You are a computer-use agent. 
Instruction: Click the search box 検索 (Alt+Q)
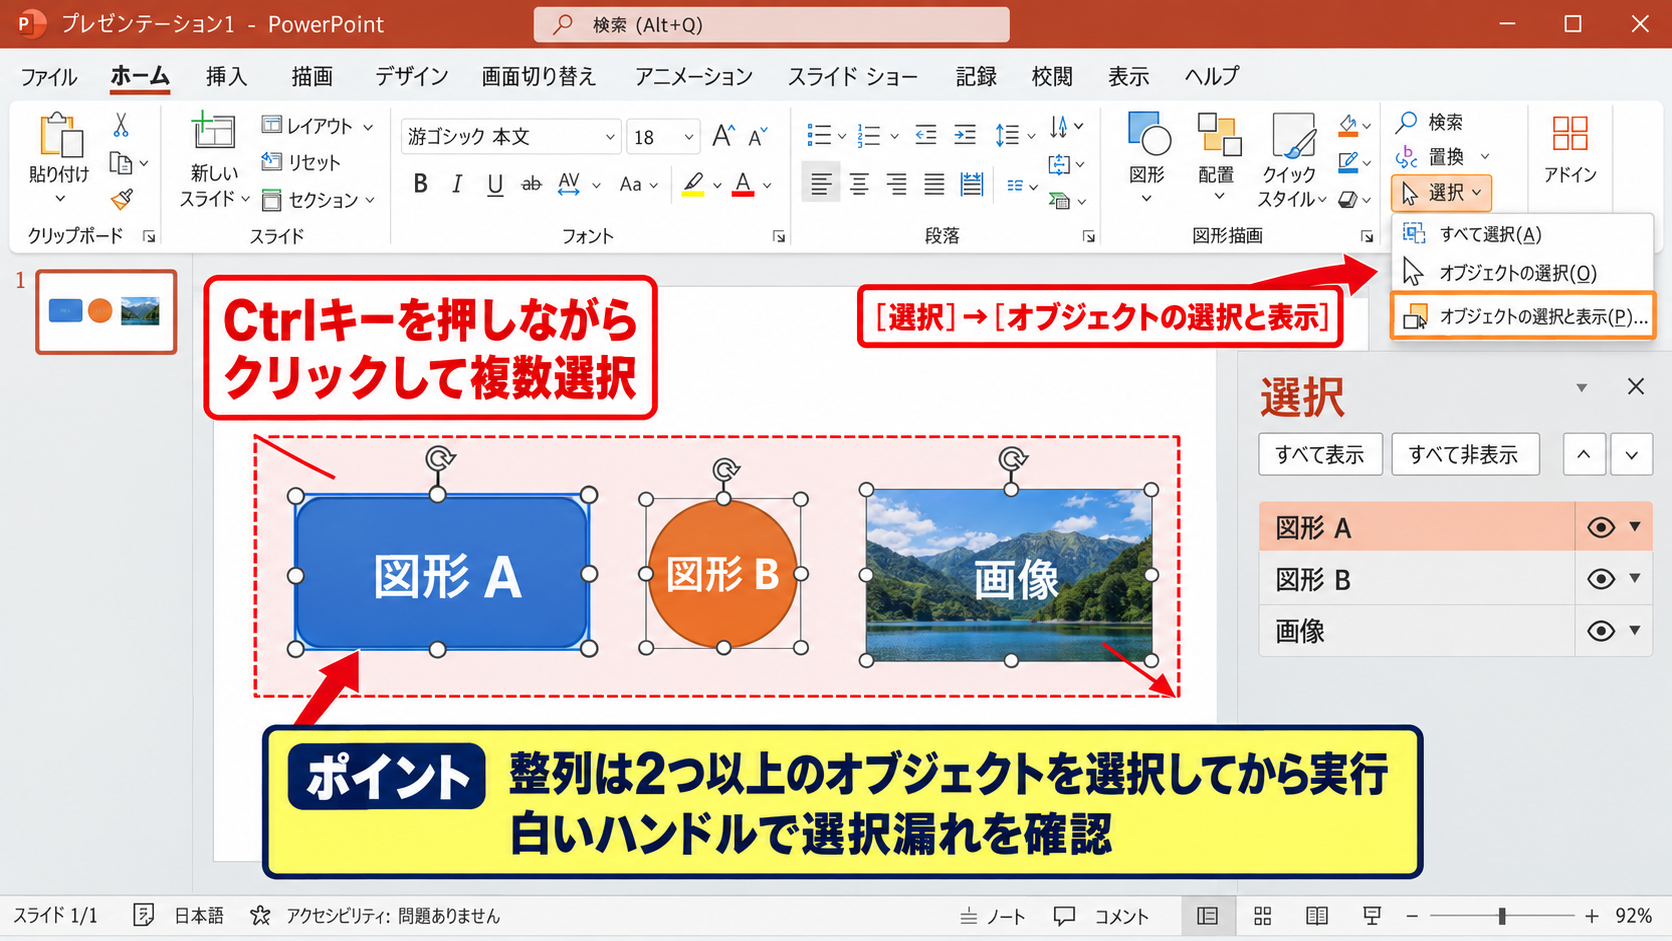(x=771, y=24)
